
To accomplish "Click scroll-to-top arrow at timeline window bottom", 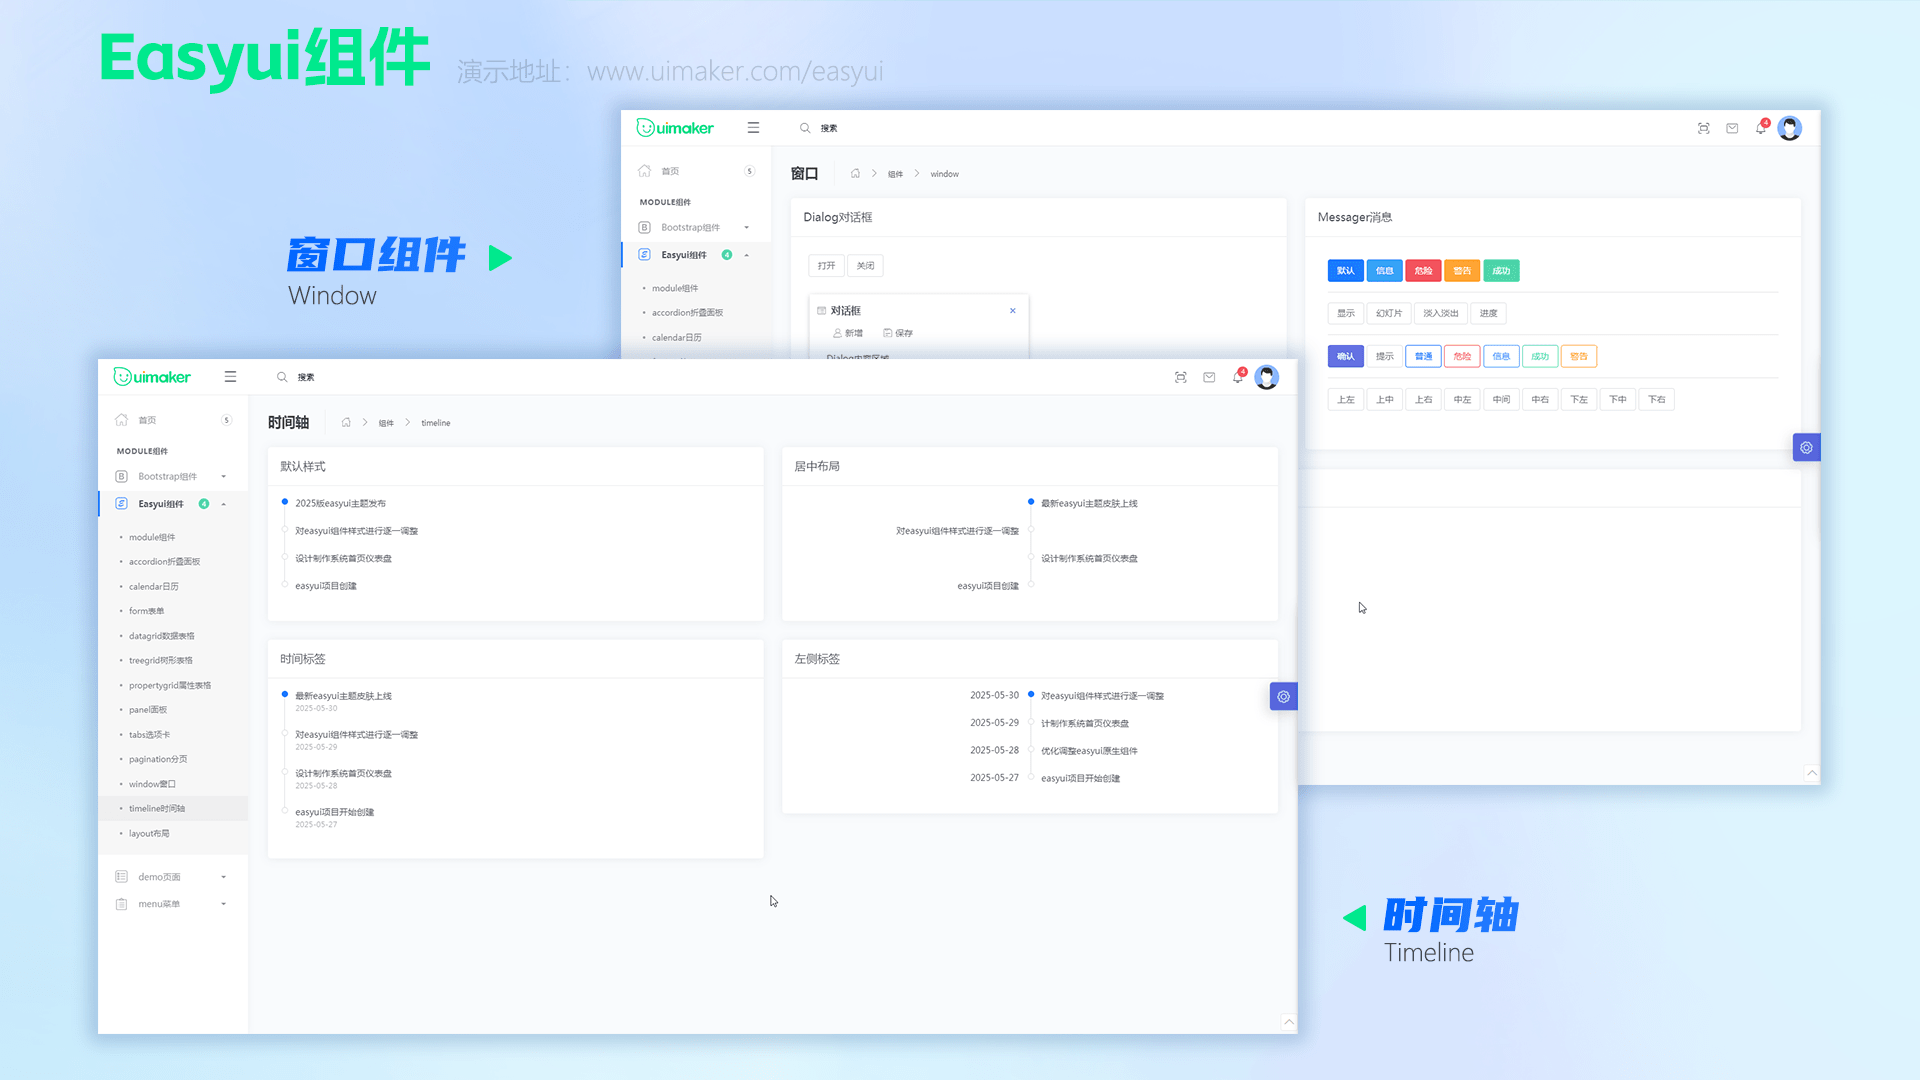I will (1288, 1022).
